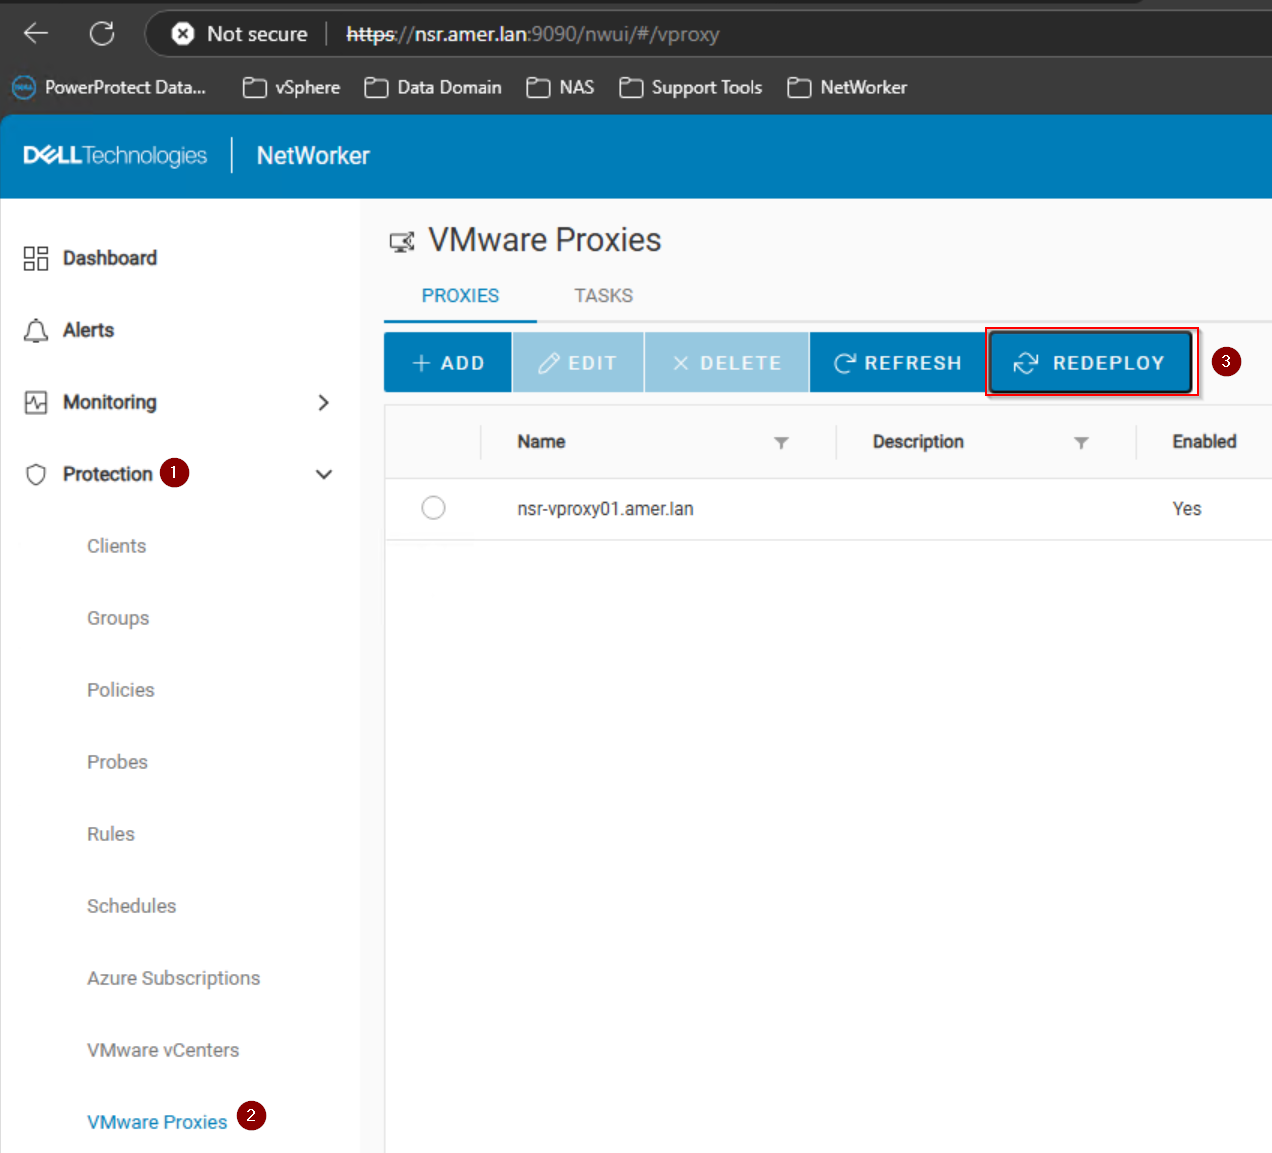Collapse the Protection menu chevron
Viewport: 1272px width, 1153px height.
(324, 474)
